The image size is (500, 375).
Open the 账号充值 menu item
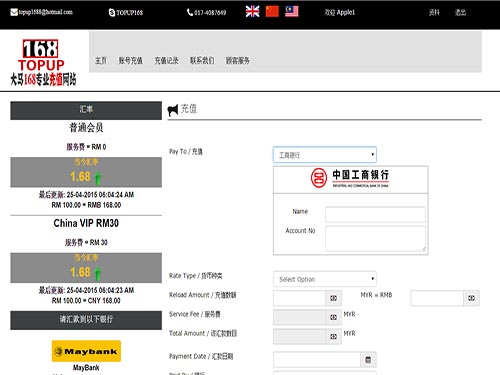coord(131,61)
